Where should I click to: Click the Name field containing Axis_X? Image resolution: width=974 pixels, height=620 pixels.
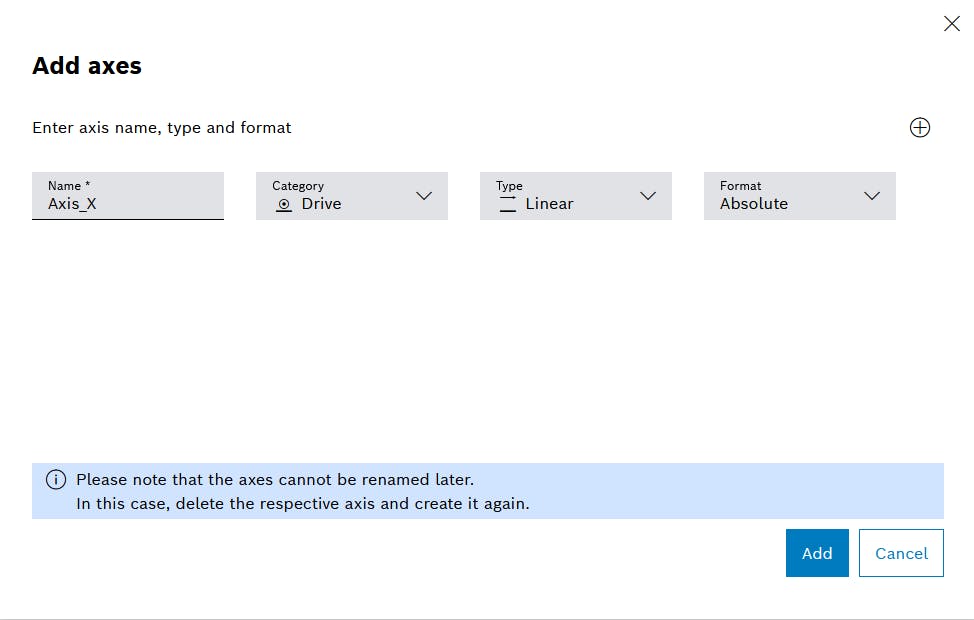pyautogui.click(x=128, y=196)
